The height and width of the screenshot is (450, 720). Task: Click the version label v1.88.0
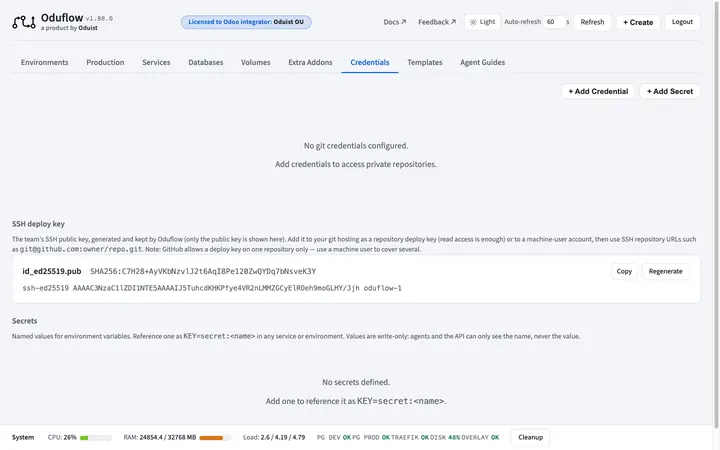pos(99,19)
